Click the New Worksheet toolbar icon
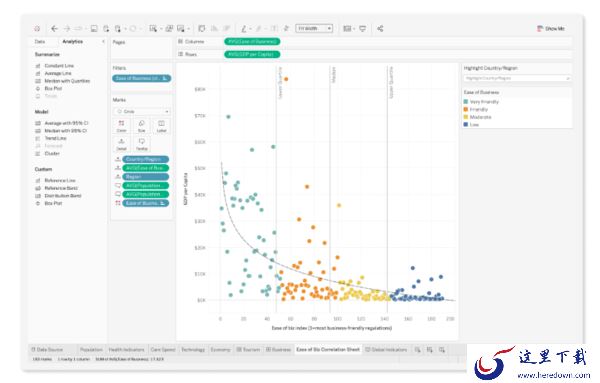 (153, 29)
